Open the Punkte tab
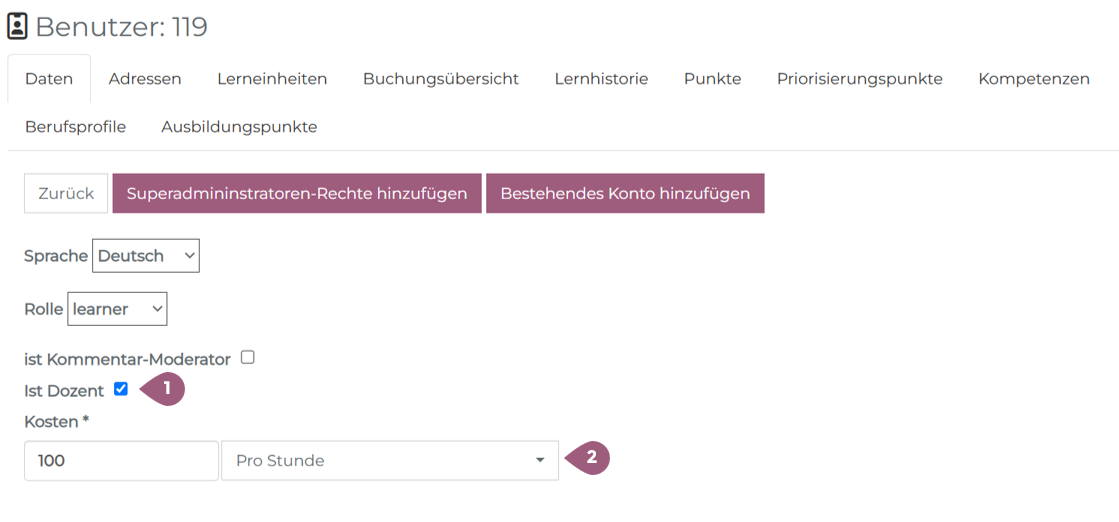Screen dimensions: 1119x522 pyautogui.click(x=712, y=79)
